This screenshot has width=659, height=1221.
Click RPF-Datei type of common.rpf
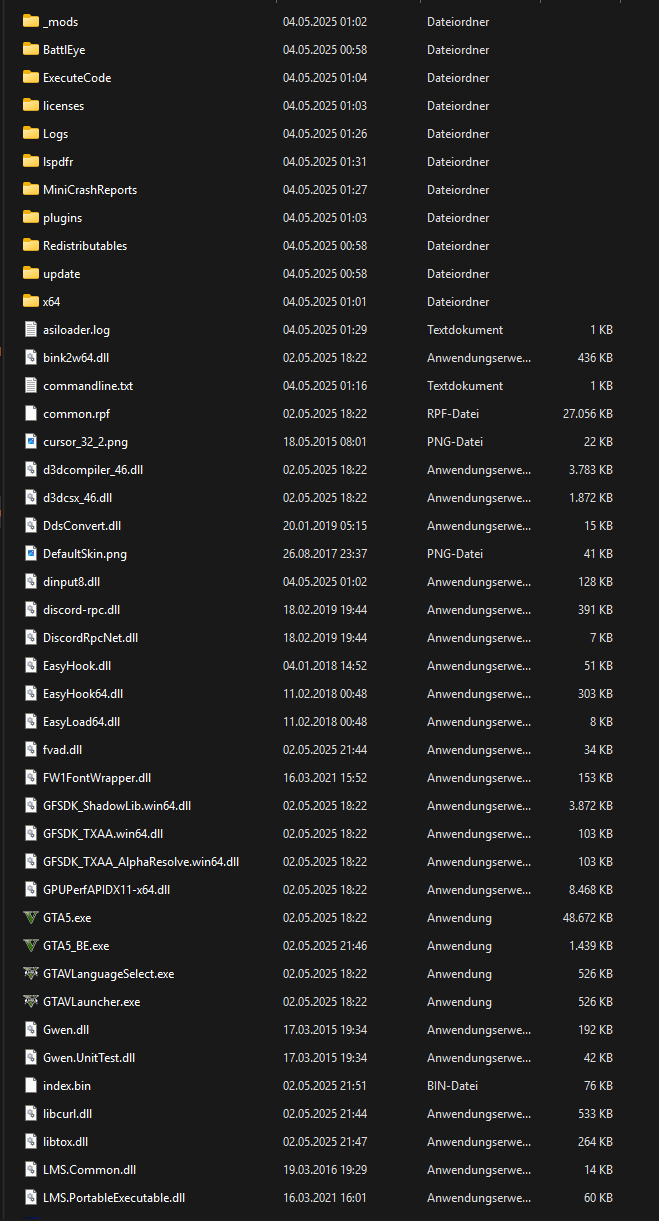(455, 413)
